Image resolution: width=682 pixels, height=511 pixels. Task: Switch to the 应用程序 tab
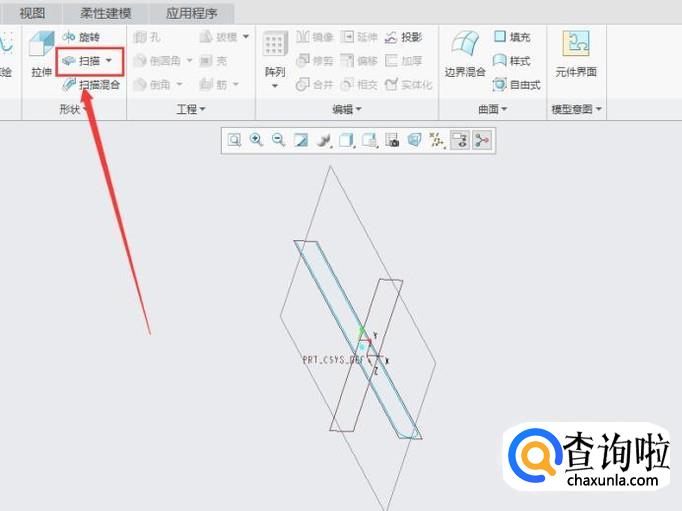191,13
